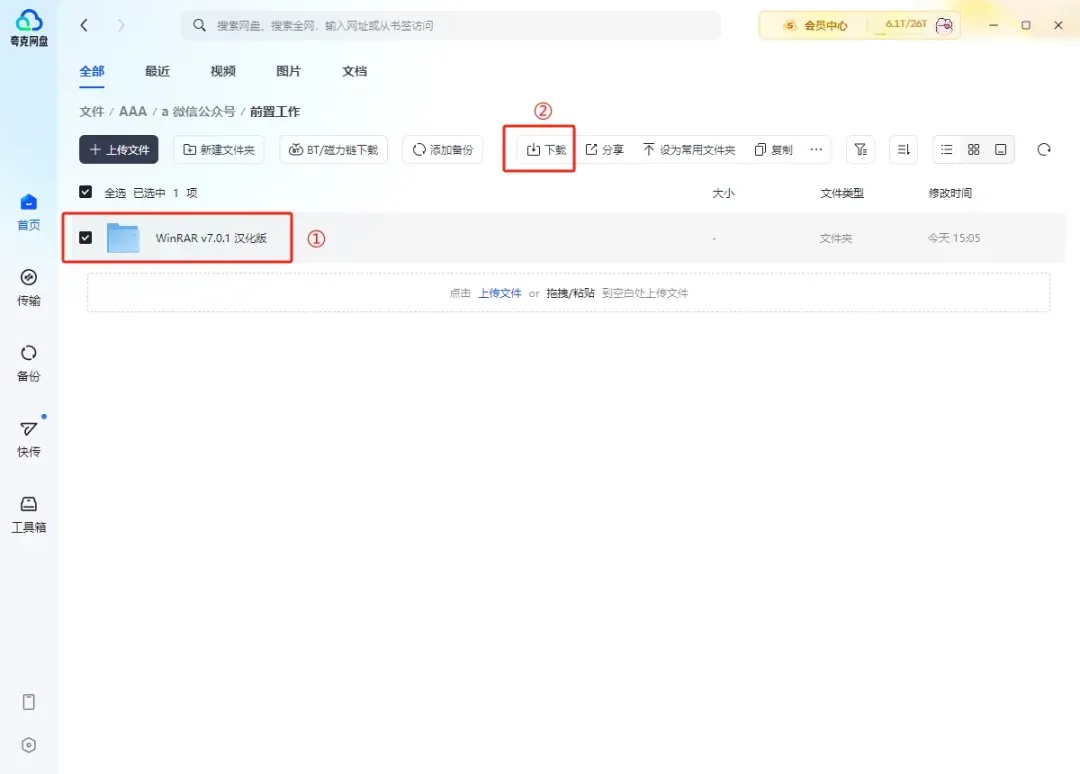Click the mobile phone icon in sidebar
The width and height of the screenshot is (1080, 774).
[28, 702]
